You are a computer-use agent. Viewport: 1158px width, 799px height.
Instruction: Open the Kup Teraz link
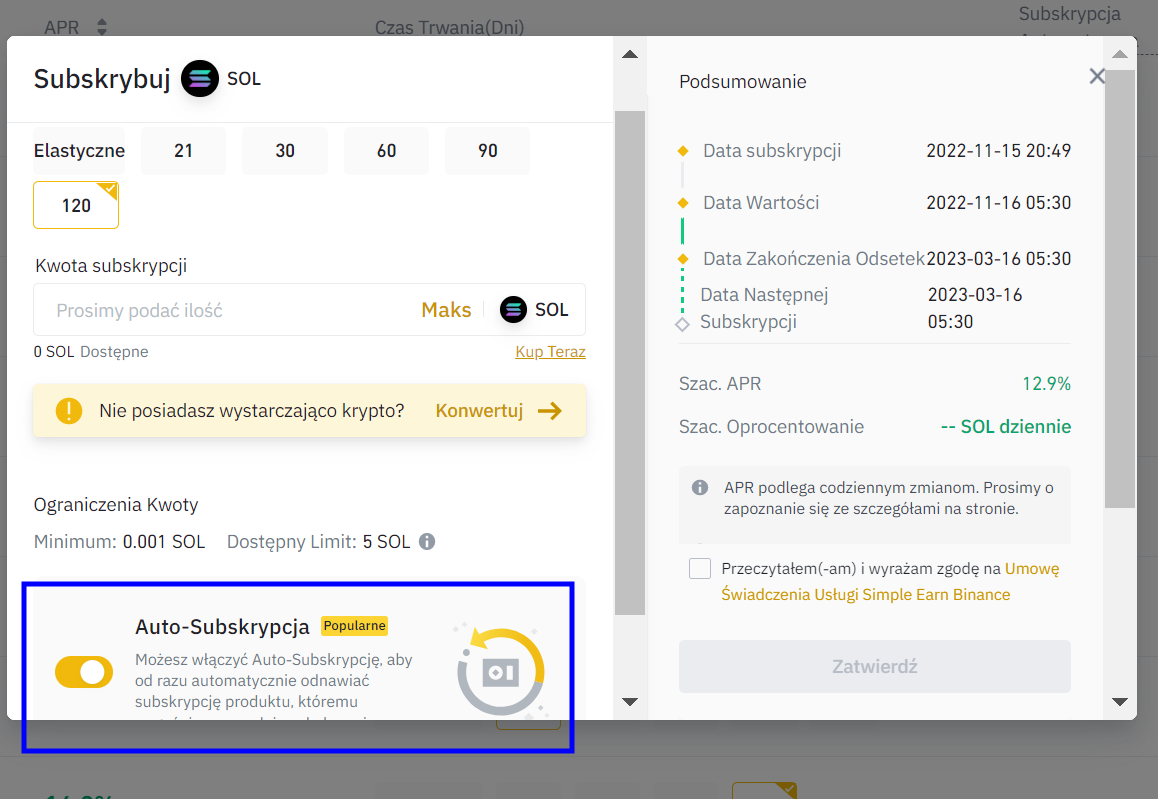(550, 352)
